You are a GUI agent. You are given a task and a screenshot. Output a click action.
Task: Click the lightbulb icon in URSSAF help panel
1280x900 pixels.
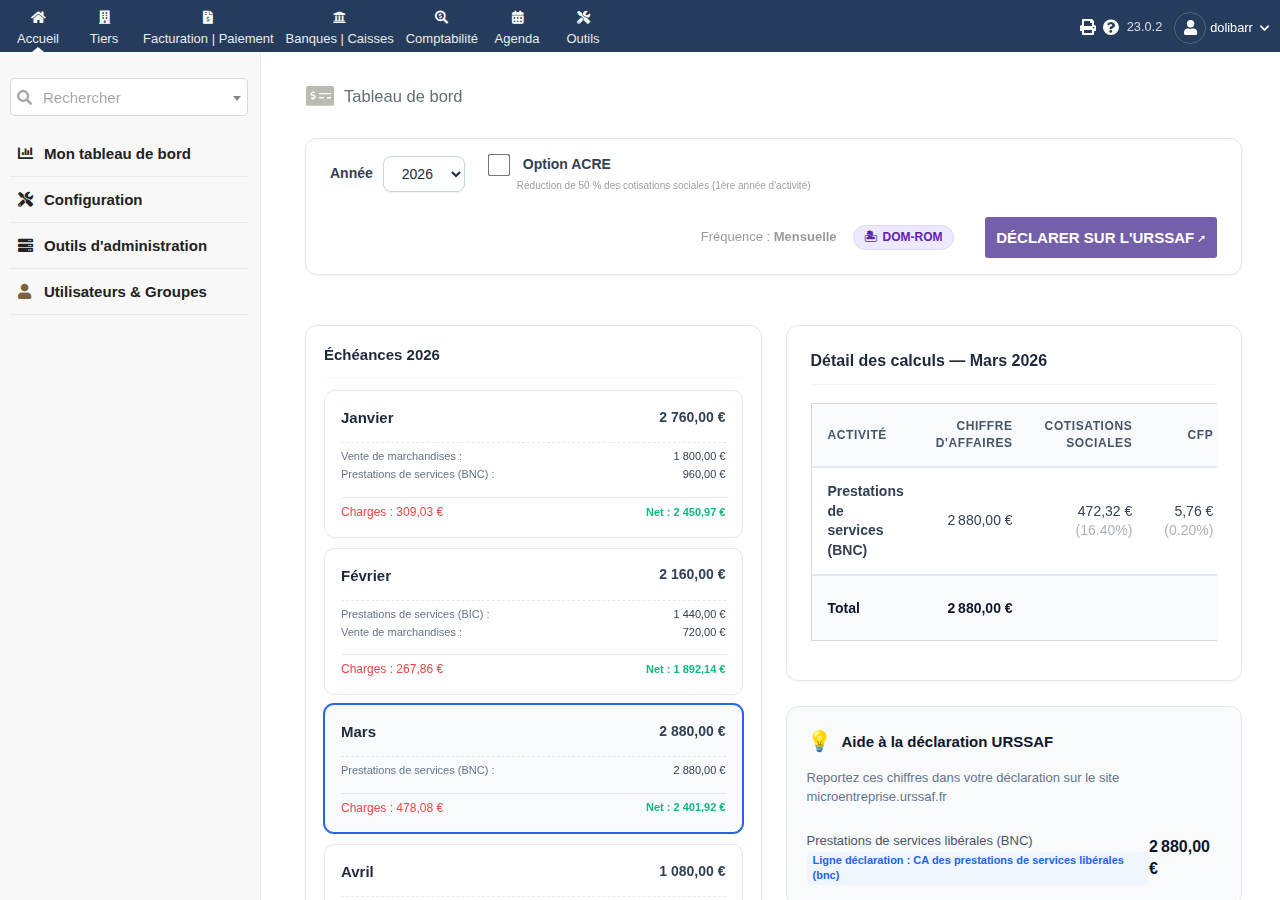pos(819,741)
